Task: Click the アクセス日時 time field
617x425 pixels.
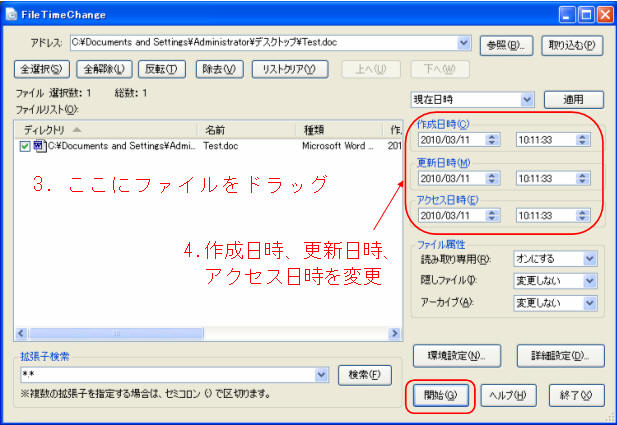Action: 546,215
